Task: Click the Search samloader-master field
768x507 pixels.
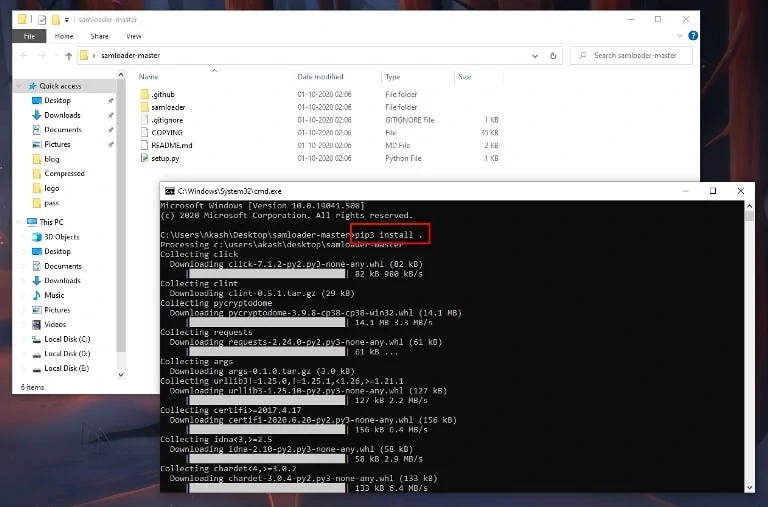Action: 631,55
